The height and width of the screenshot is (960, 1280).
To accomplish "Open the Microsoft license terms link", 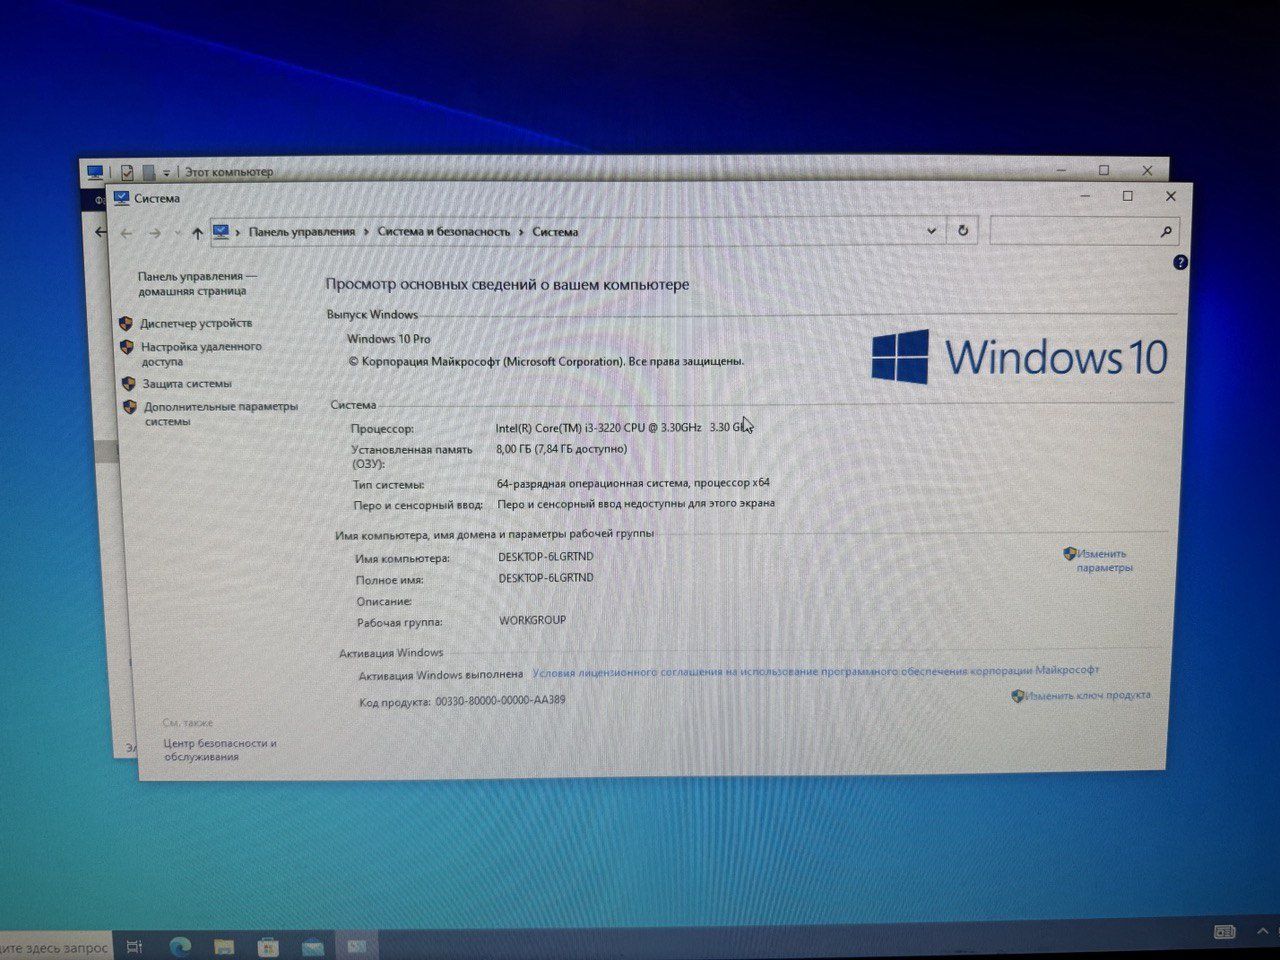I will [815, 671].
